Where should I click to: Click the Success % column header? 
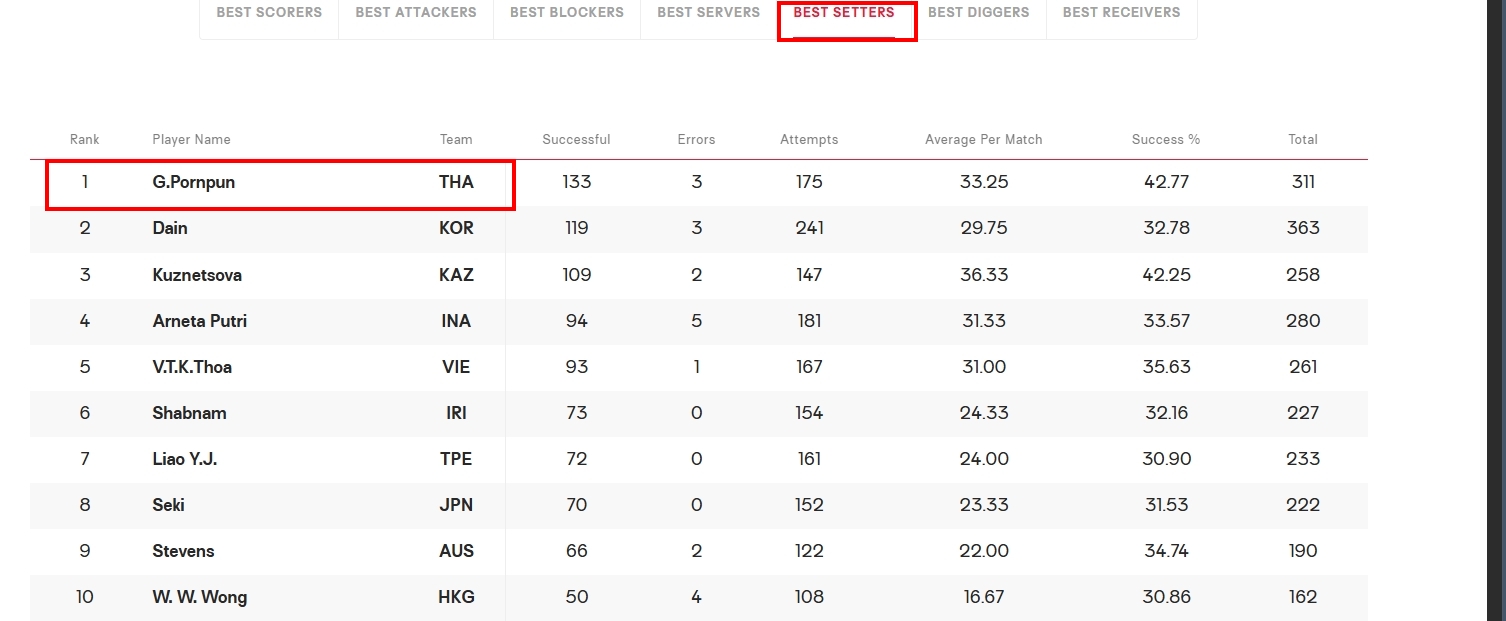(1166, 140)
